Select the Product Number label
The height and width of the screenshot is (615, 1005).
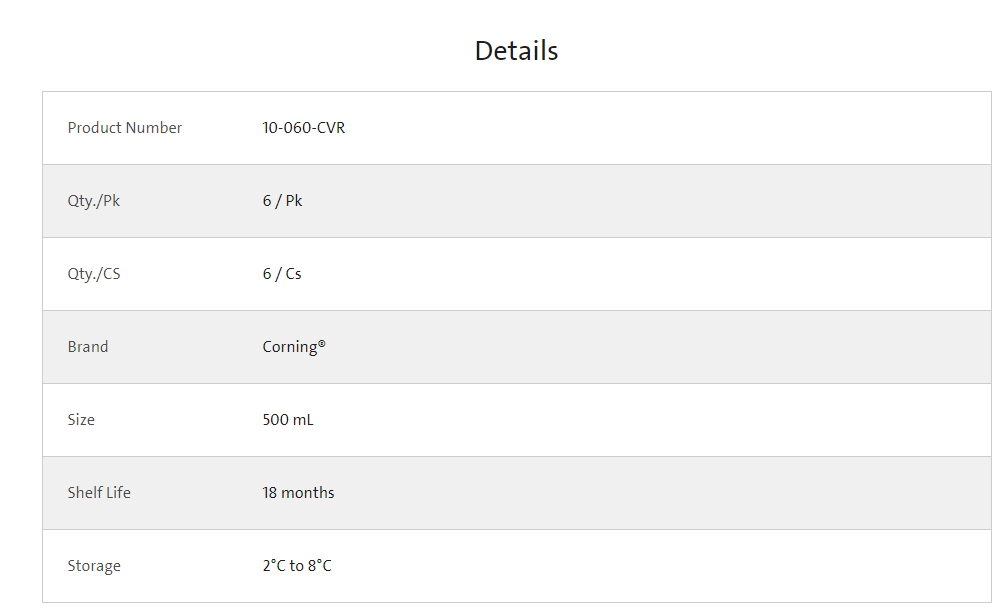click(x=124, y=127)
